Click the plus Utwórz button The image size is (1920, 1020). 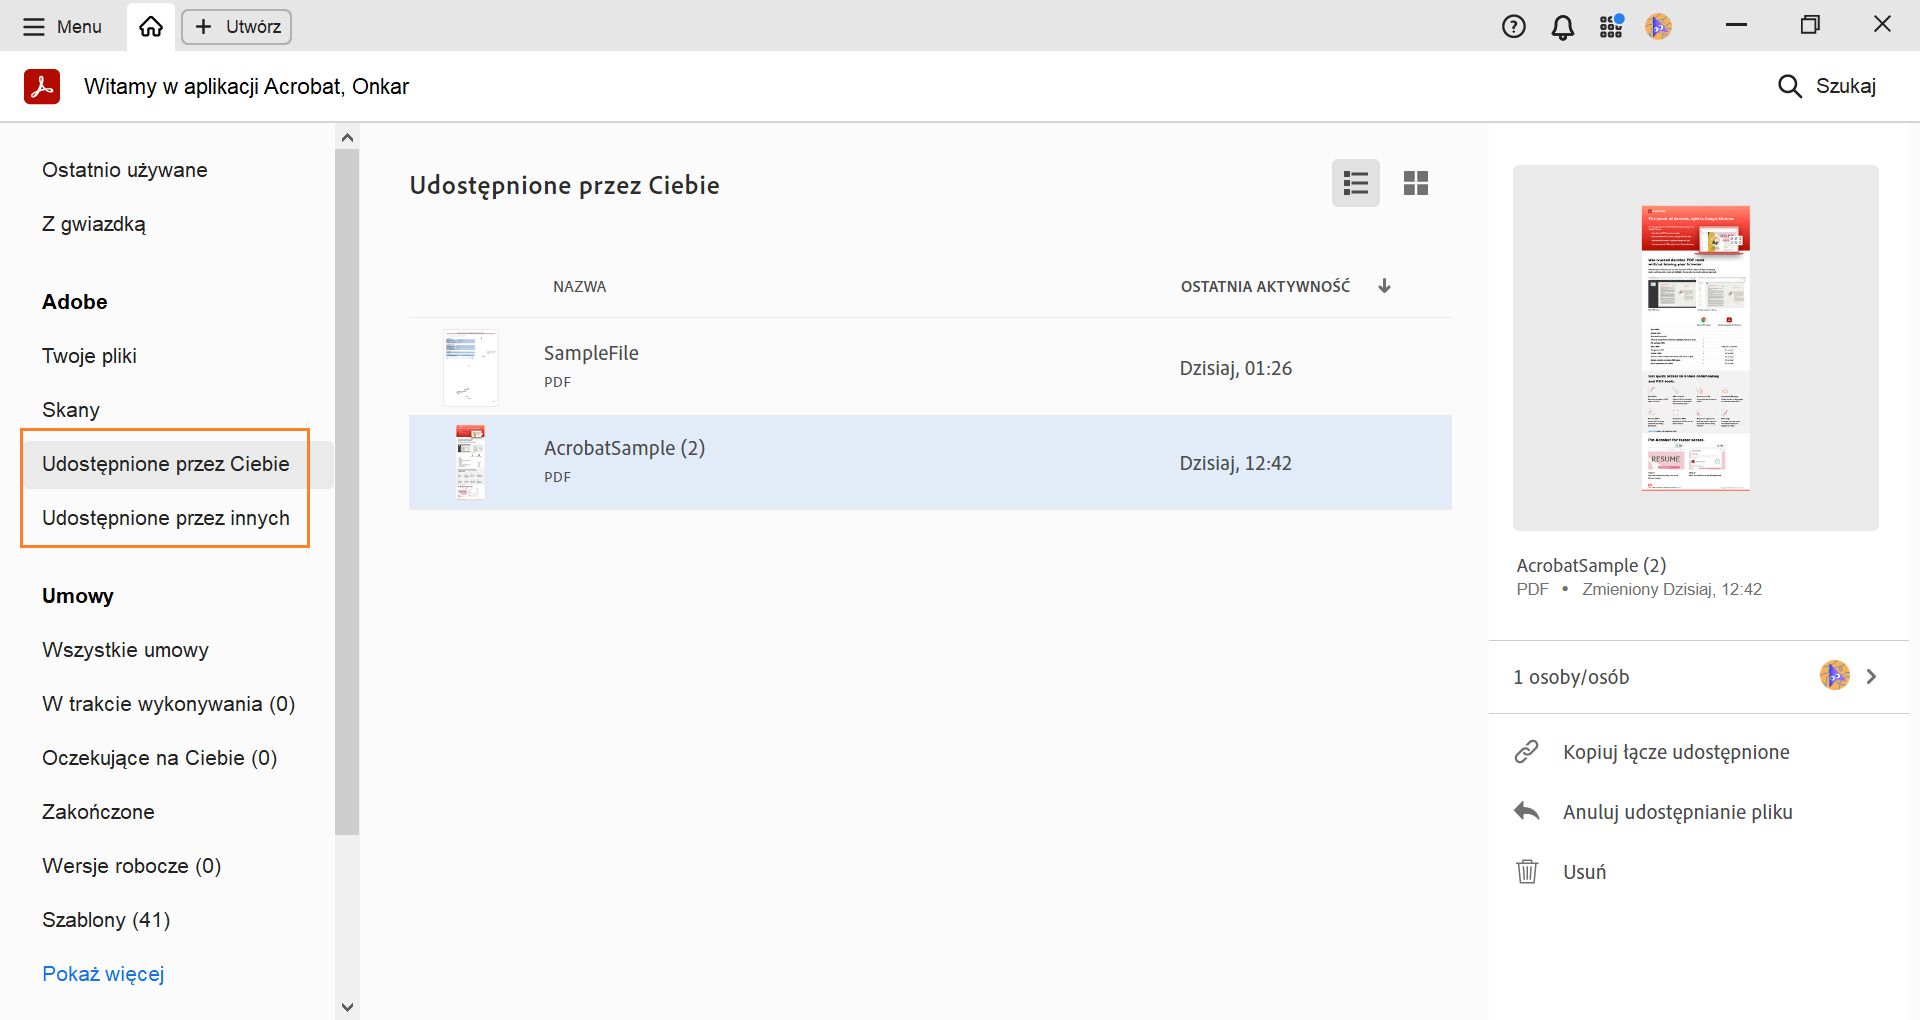pyautogui.click(x=237, y=26)
